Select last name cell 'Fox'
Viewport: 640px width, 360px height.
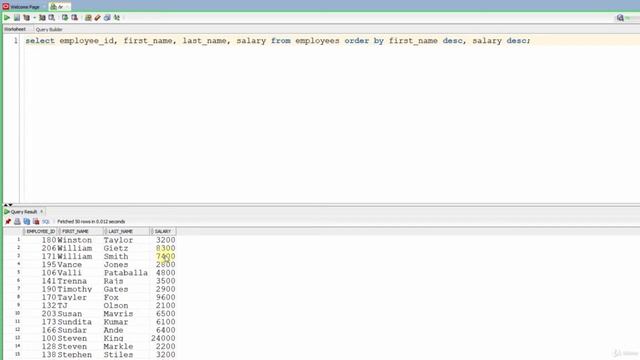tap(111, 297)
